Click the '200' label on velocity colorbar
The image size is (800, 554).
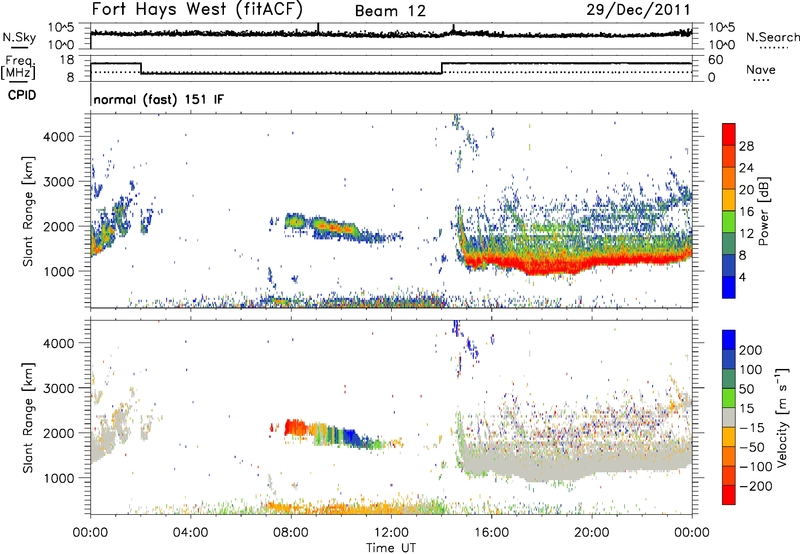tap(751, 350)
